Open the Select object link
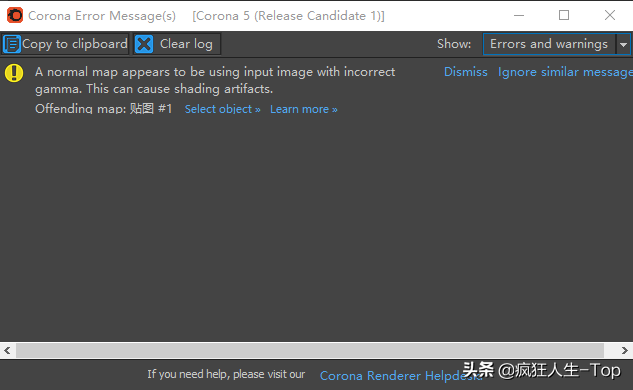 pyautogui.click(x=222, y=109)
